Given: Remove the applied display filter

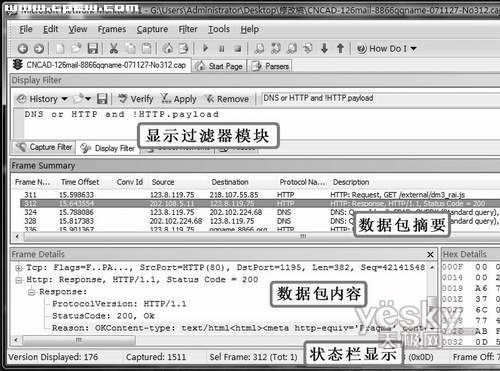Looking at the screenshot, I should (227, 99).
